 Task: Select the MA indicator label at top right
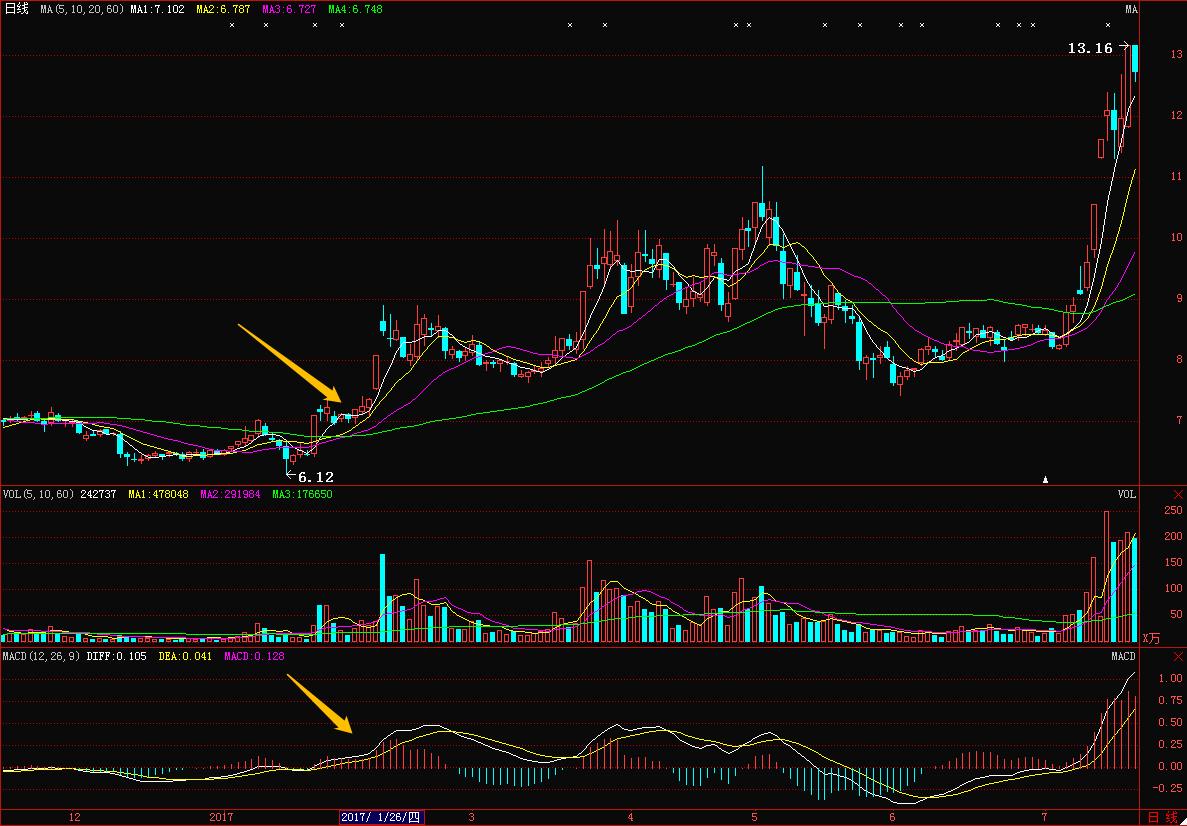click(x=1131, y=9)
